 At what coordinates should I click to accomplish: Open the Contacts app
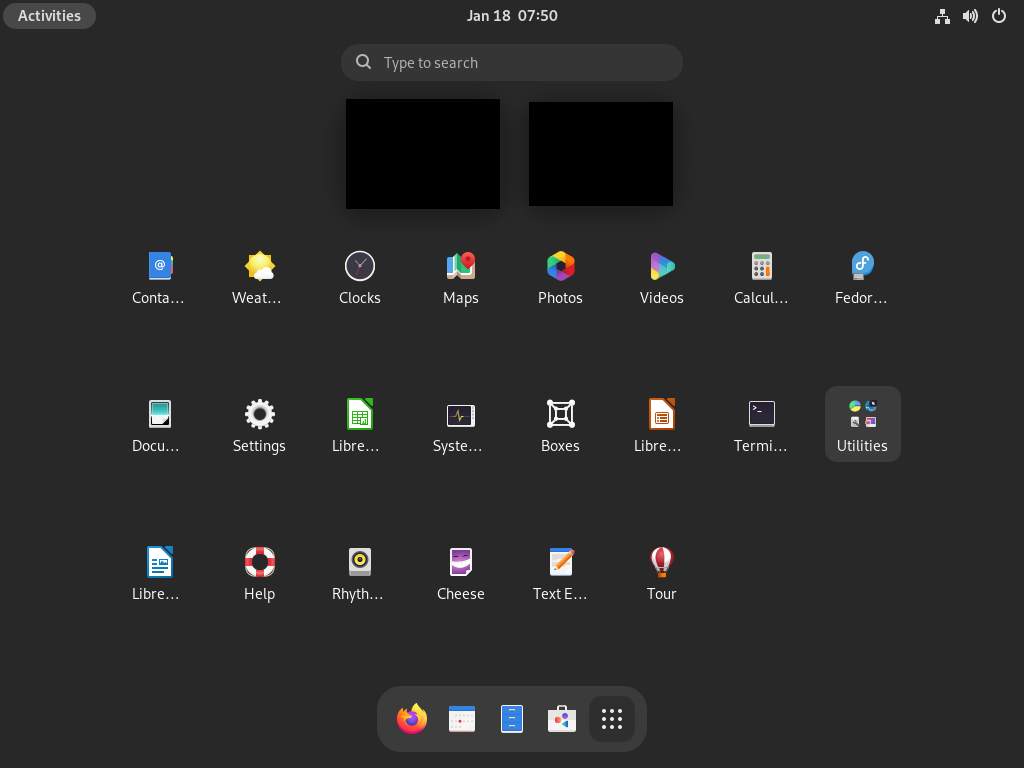159,277
